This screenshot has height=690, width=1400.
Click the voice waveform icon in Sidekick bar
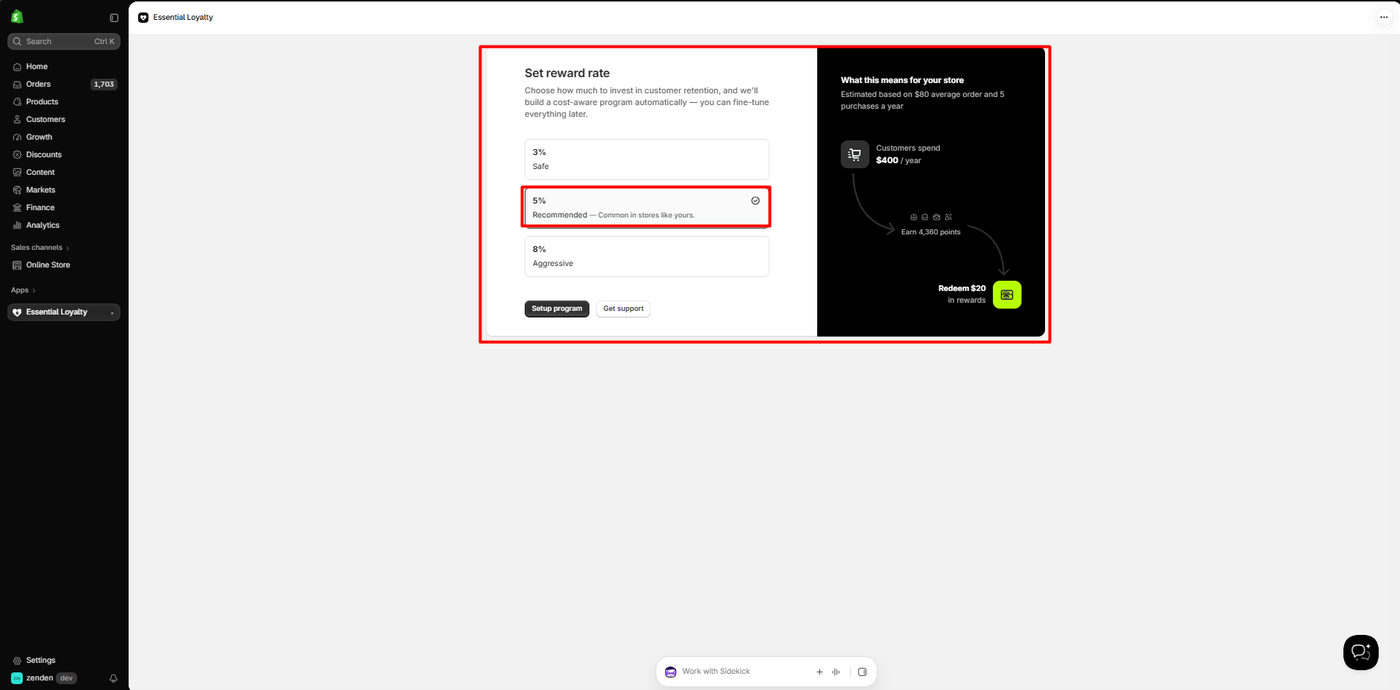click(x=836, y=672)
